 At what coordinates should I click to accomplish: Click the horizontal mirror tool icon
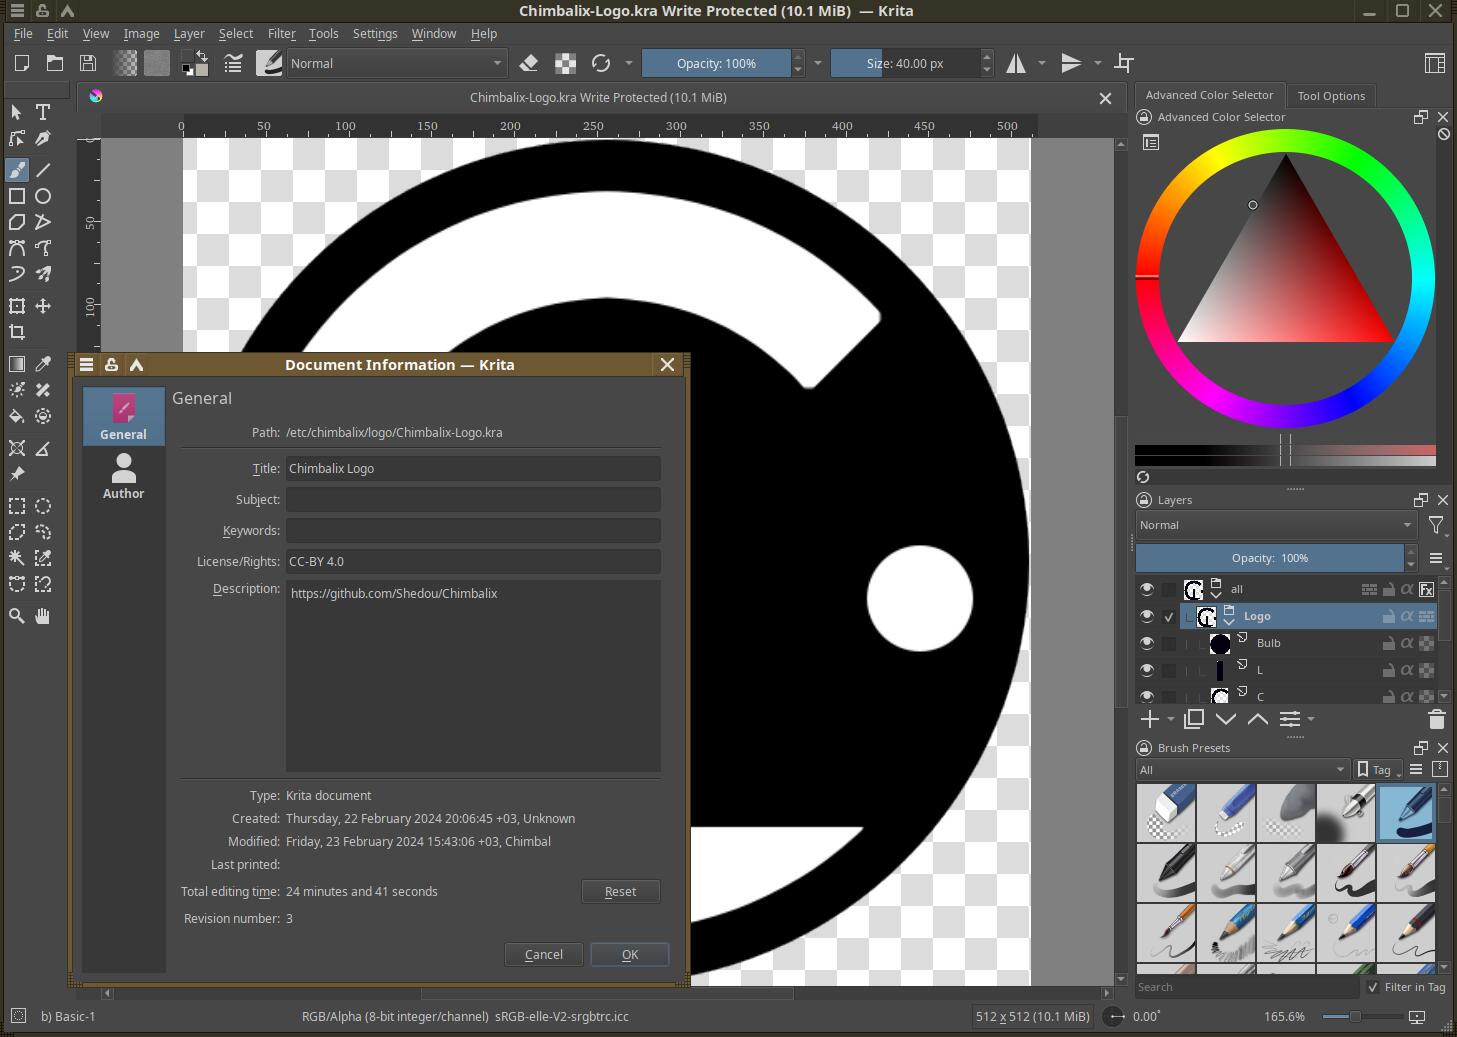pos(1016,63)
